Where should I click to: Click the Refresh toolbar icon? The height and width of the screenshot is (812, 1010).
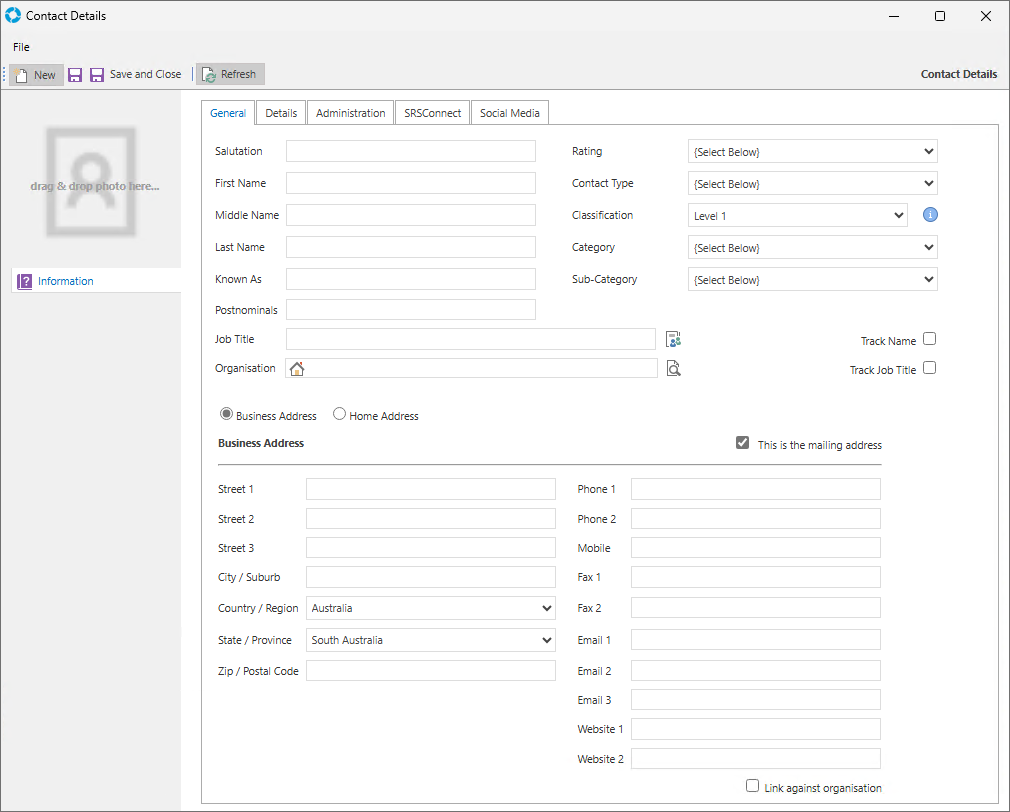(x=209, y=75)
